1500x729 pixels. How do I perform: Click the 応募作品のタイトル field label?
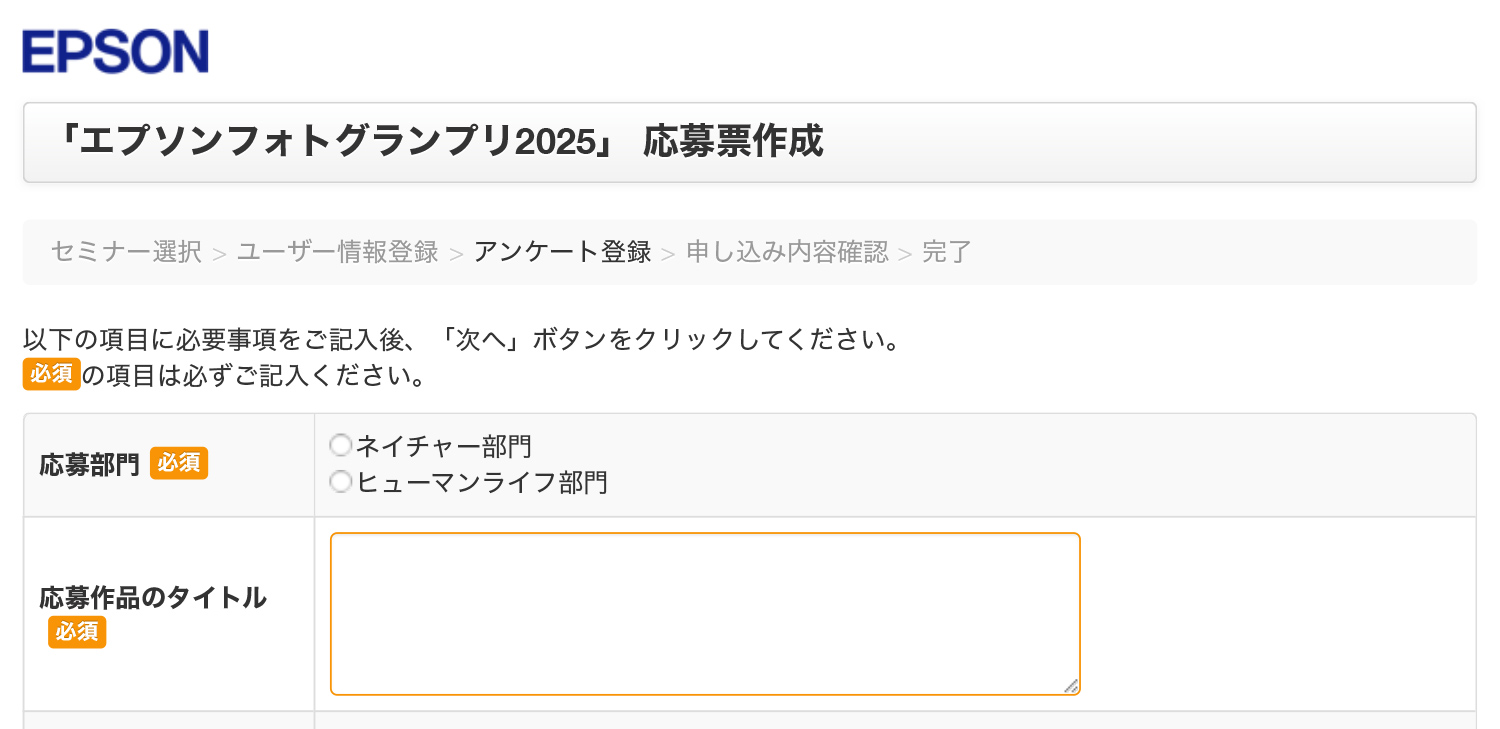153,598
